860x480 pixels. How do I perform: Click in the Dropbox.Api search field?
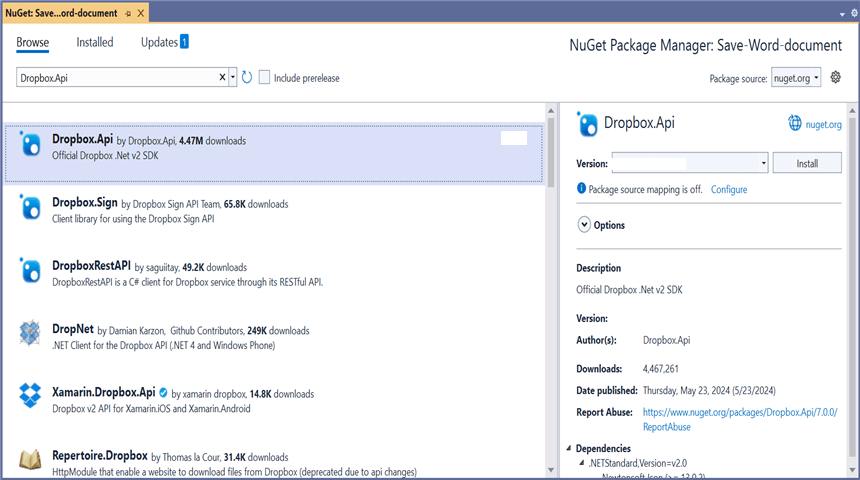tap(117, 77)
